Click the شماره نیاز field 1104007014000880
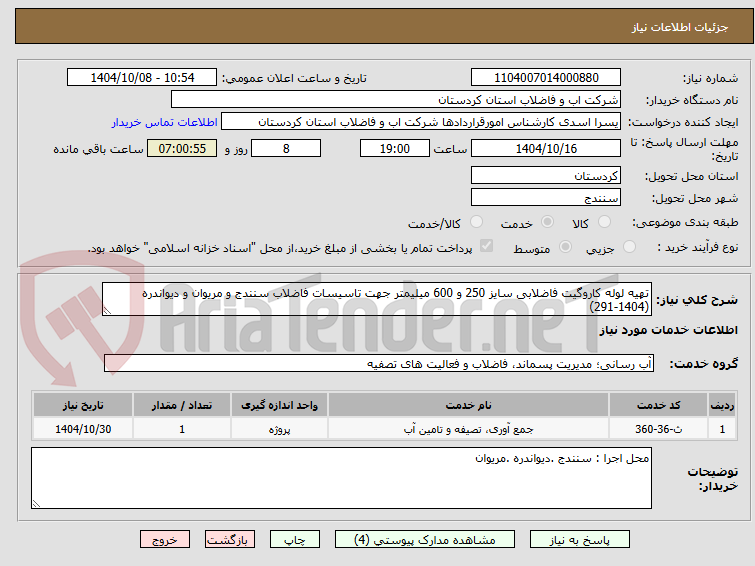Screen dimensions: 755x566 (x=546, y=78)
